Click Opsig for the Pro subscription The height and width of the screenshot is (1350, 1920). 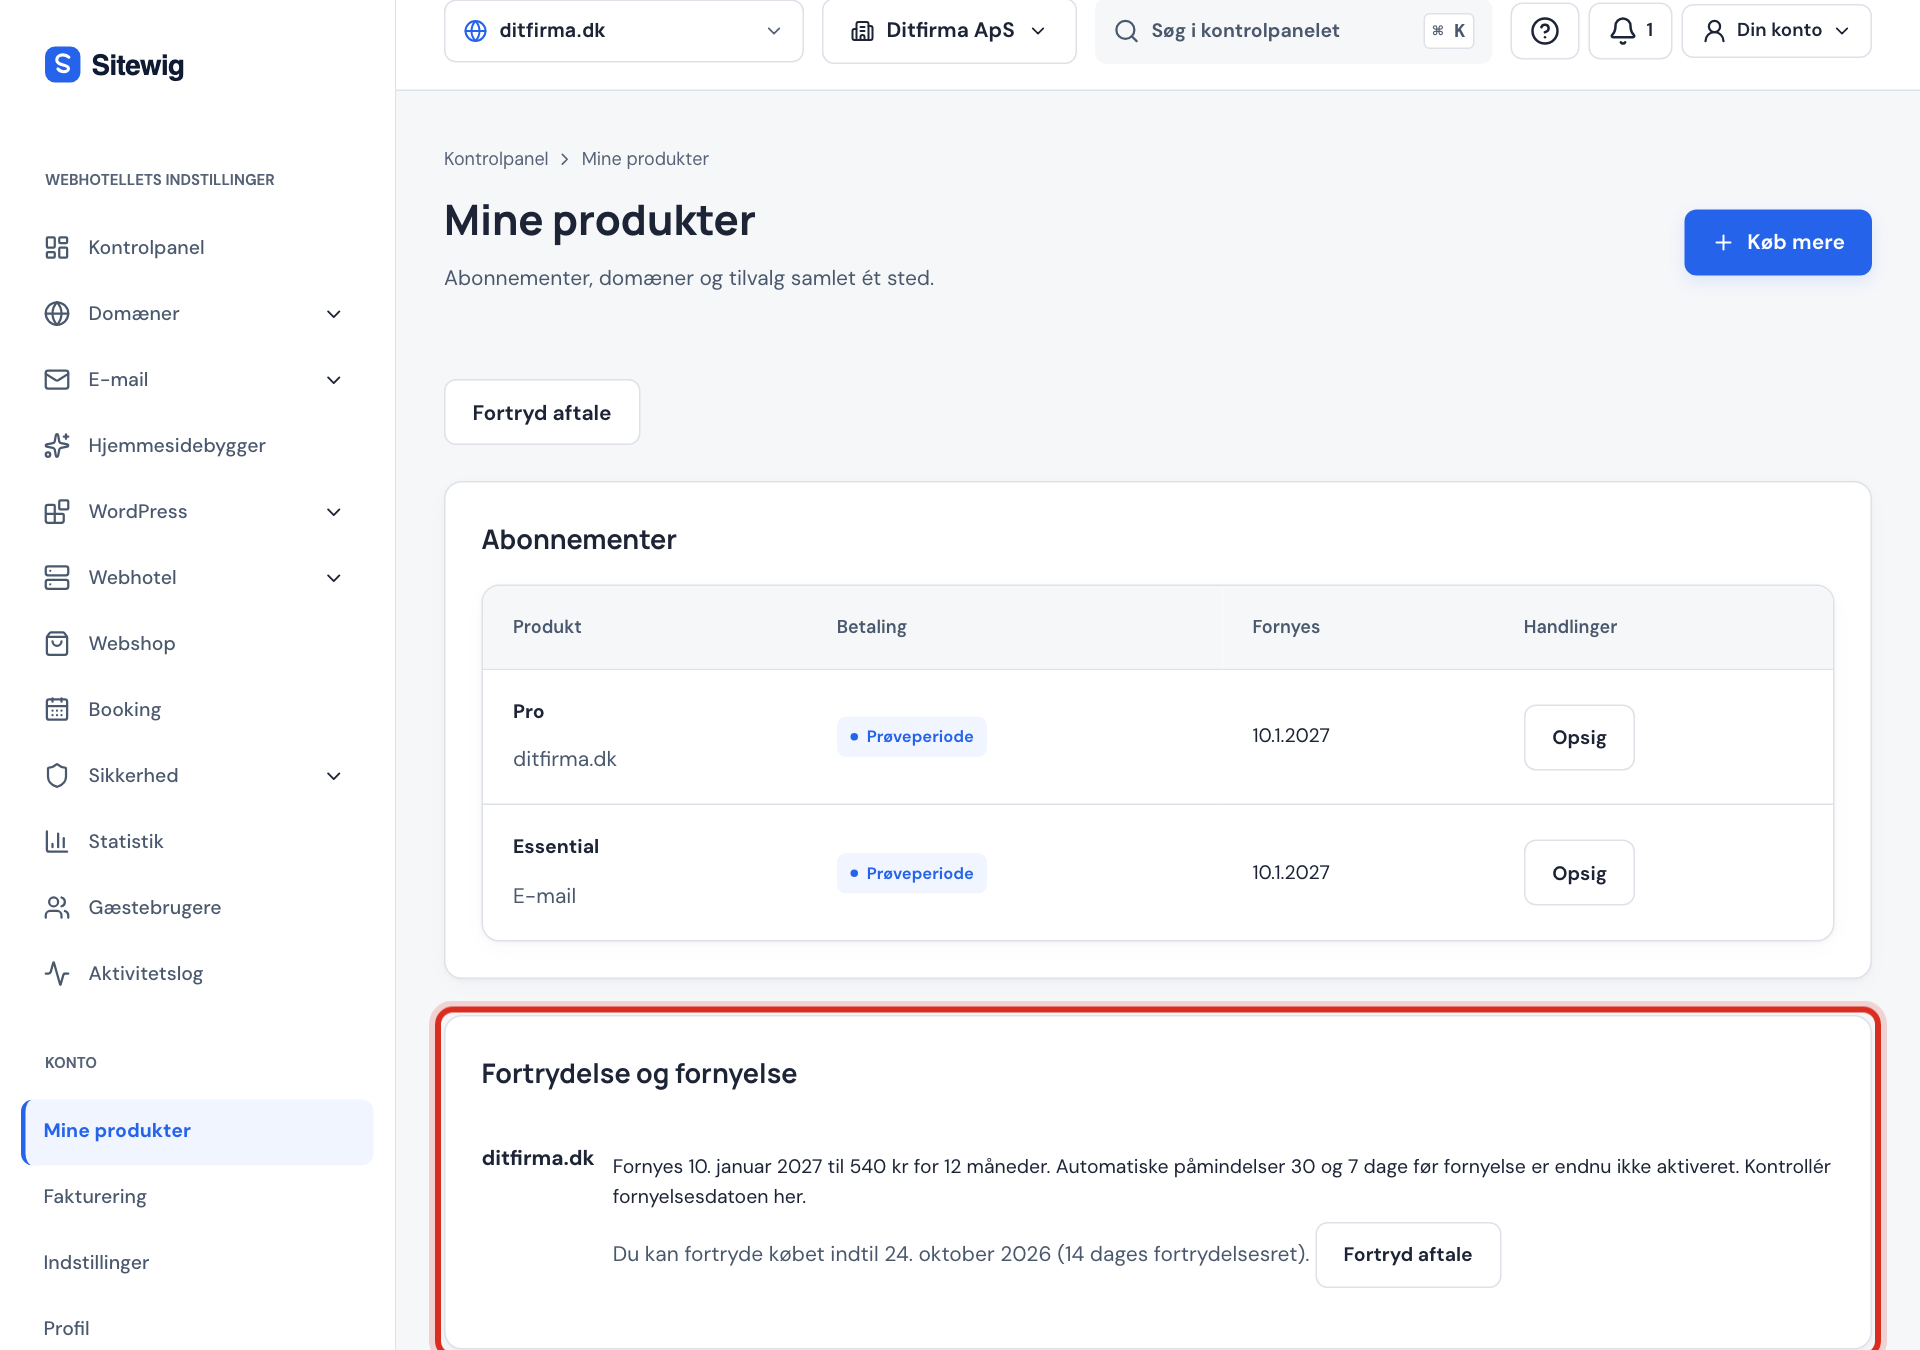tap(1579, 737)
